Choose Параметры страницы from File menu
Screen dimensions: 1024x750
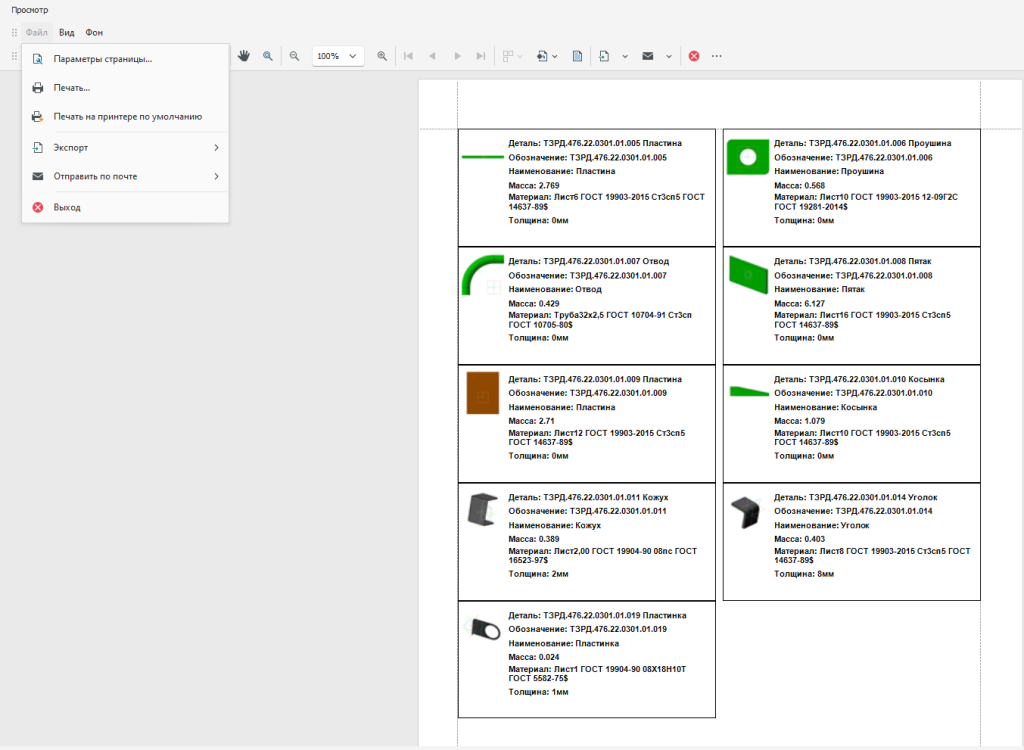tap(102, 59)
